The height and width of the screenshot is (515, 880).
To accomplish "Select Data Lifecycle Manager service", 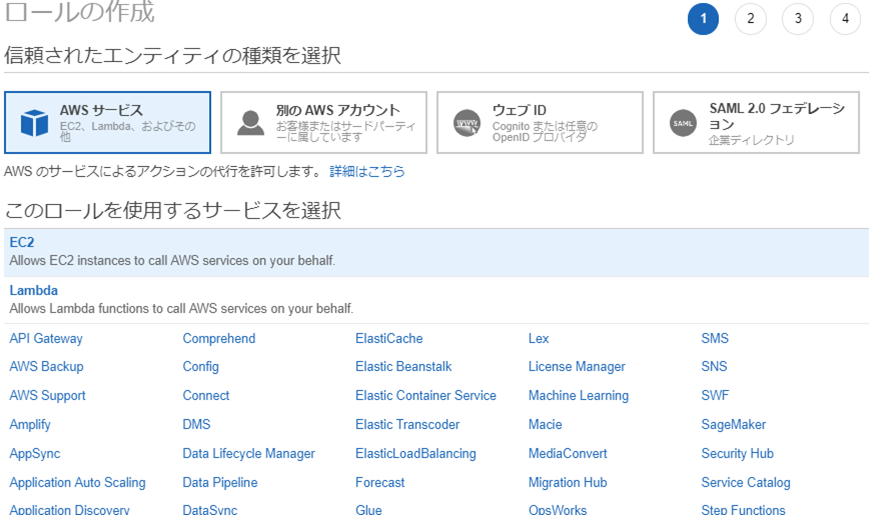I will (x=249, y=454).
